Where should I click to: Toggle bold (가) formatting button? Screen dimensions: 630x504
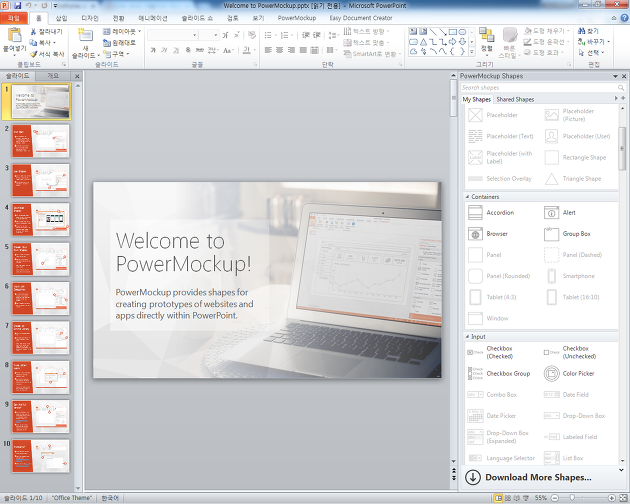coord(153,50)
